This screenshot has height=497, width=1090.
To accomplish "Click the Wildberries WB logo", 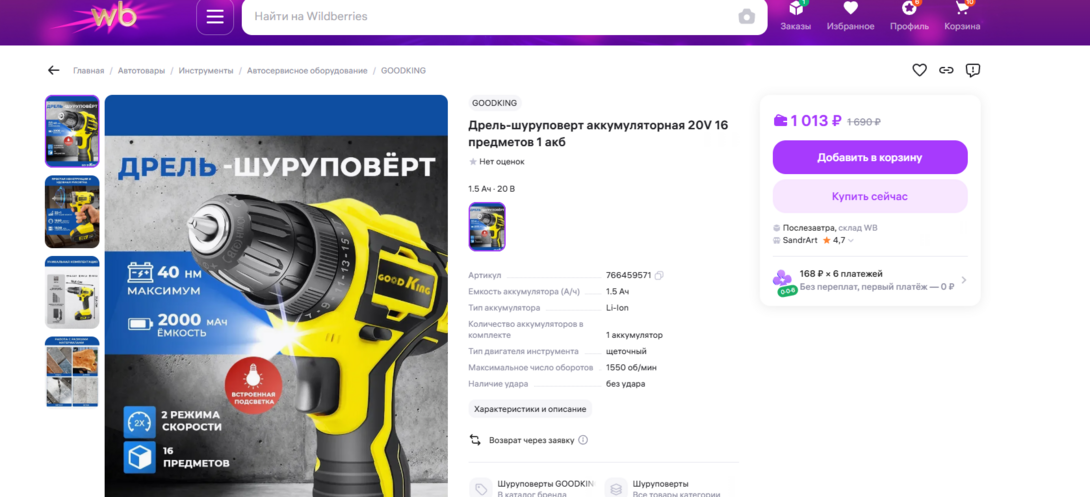I will point(114,17).
